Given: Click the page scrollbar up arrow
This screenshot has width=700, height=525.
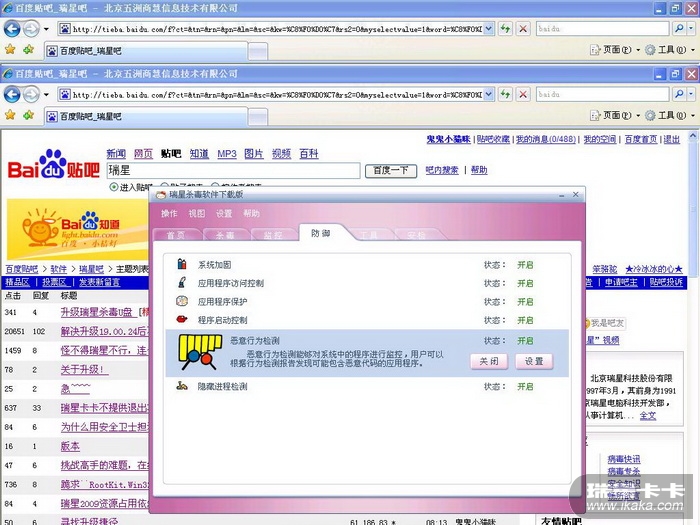Looking at the screenshot, I should 692,135.
